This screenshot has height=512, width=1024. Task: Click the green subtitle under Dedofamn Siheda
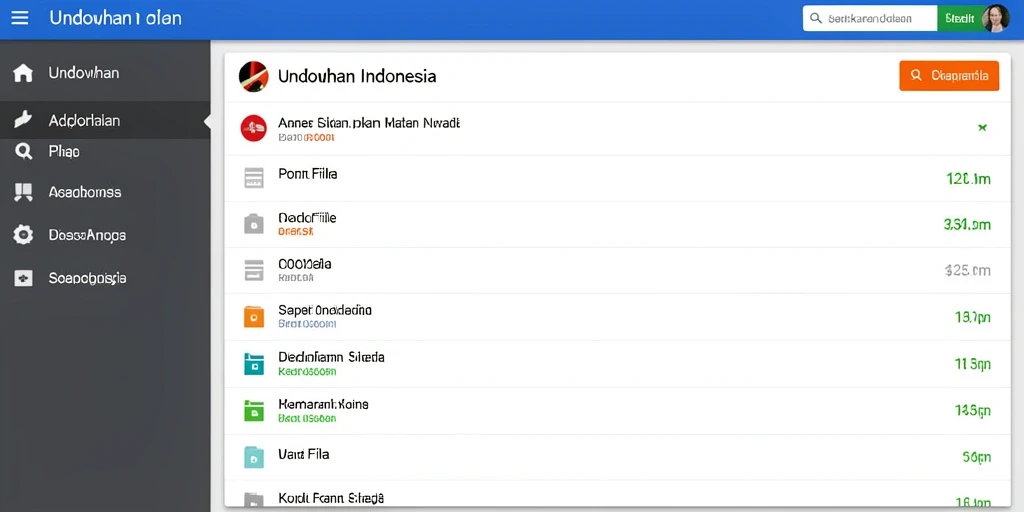click(x=307, y=372)
